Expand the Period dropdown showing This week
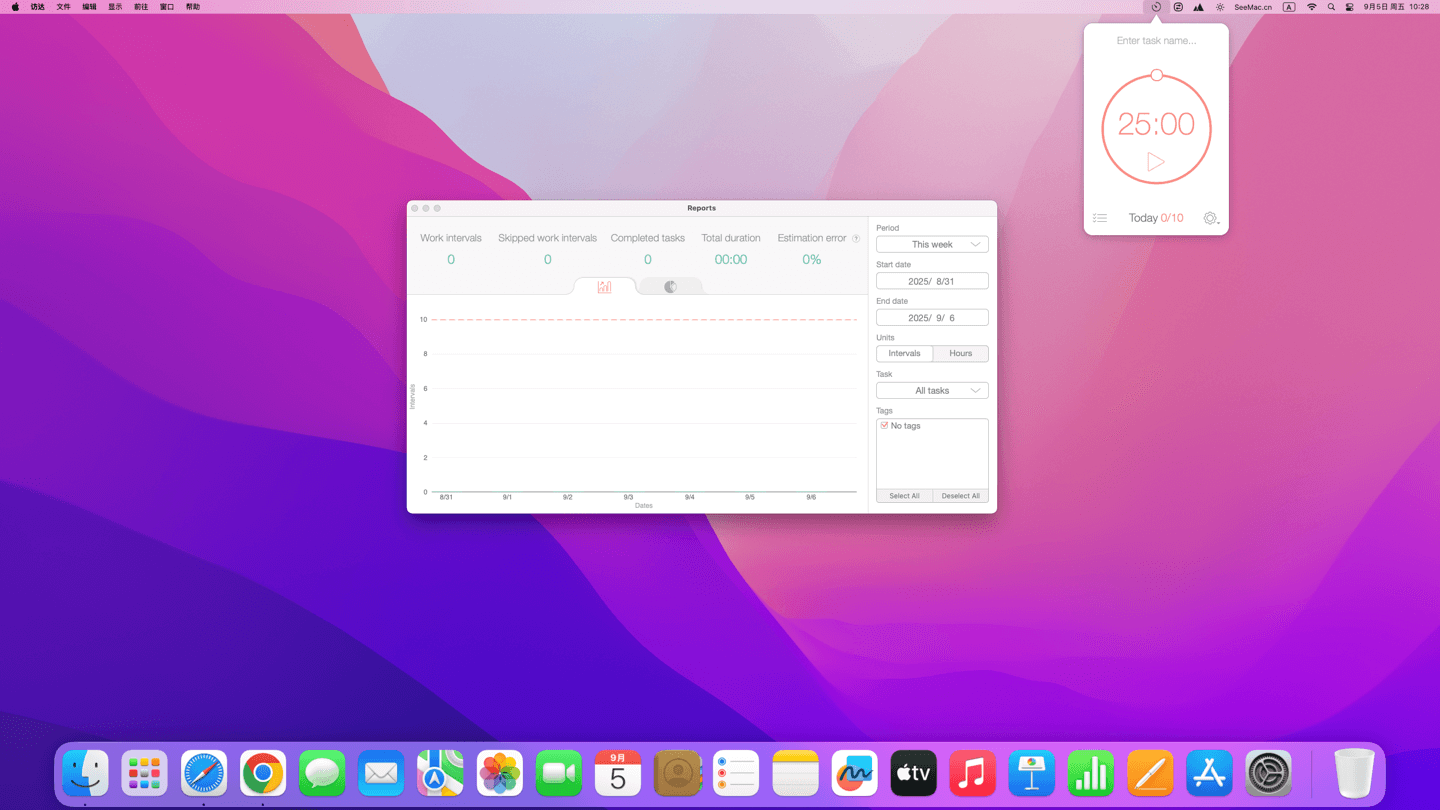Screen dimensions: 1440x810 click(x=932, y=245)
